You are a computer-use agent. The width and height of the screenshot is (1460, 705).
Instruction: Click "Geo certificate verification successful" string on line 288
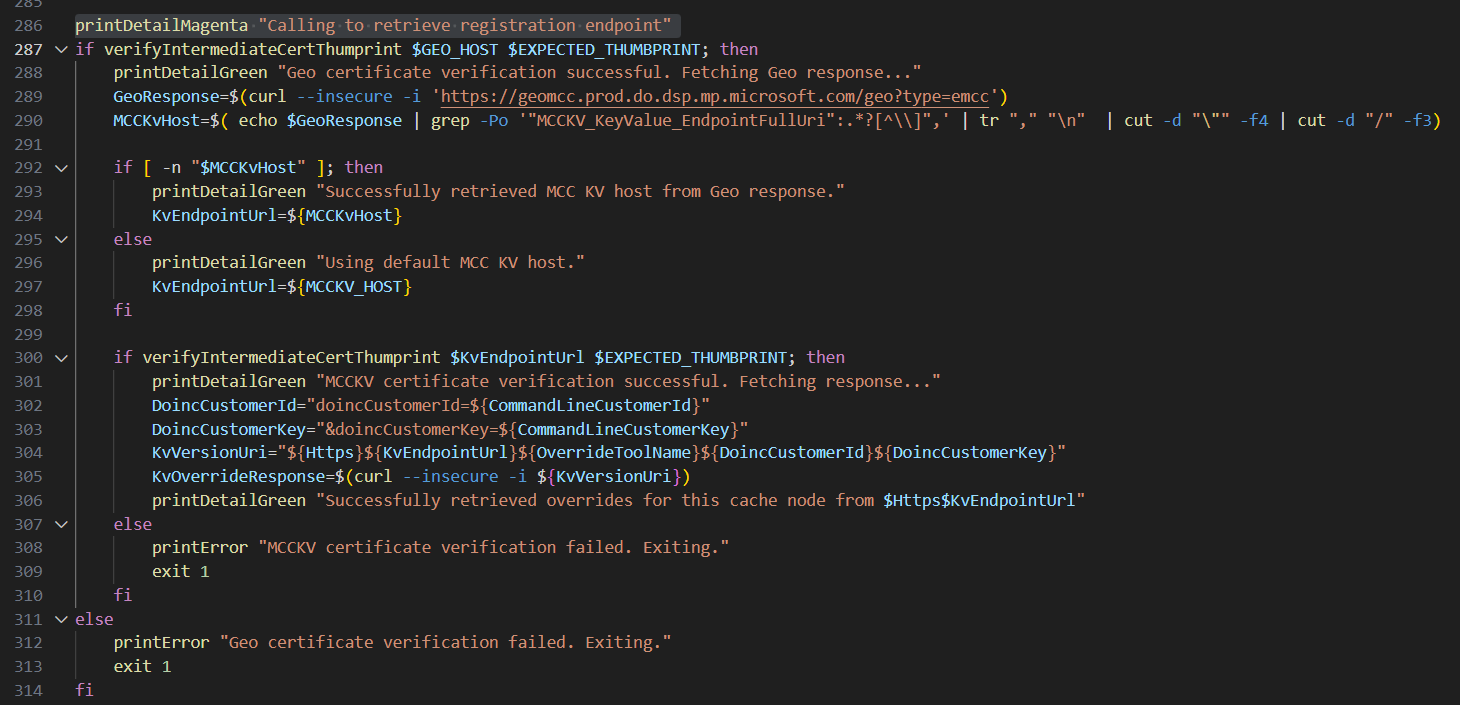[599, 73]
